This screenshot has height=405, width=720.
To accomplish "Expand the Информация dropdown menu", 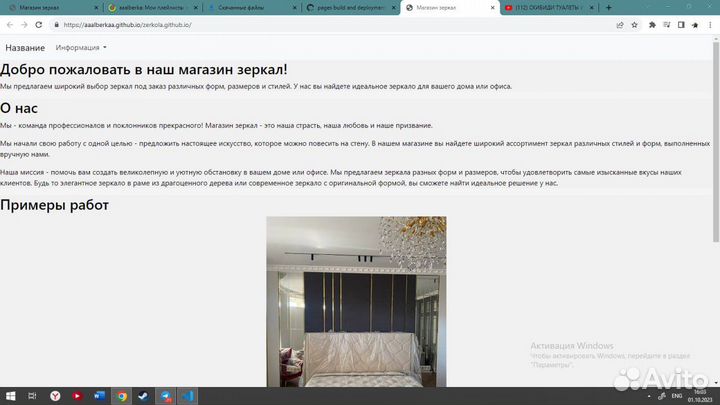I will tap(81, 47).
